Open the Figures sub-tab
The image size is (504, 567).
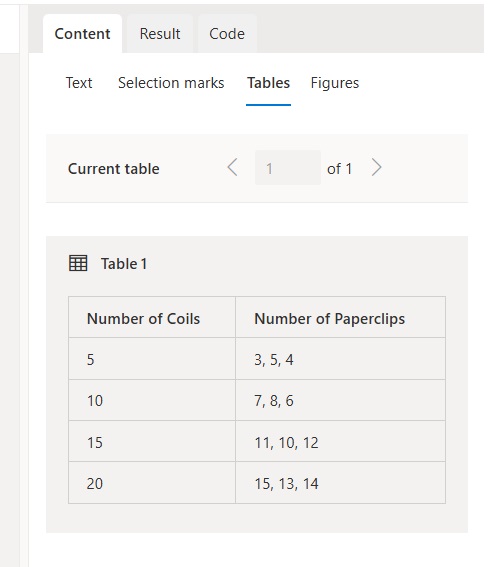(x=335, y=83)
